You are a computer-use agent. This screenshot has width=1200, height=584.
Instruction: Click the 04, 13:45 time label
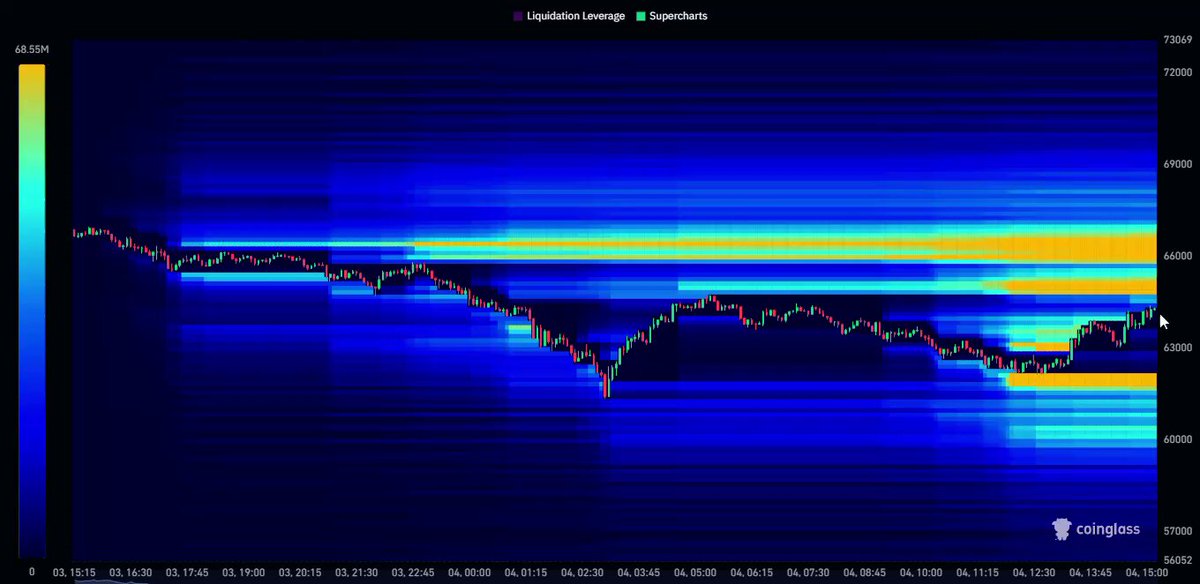(x=1090, y=573)
